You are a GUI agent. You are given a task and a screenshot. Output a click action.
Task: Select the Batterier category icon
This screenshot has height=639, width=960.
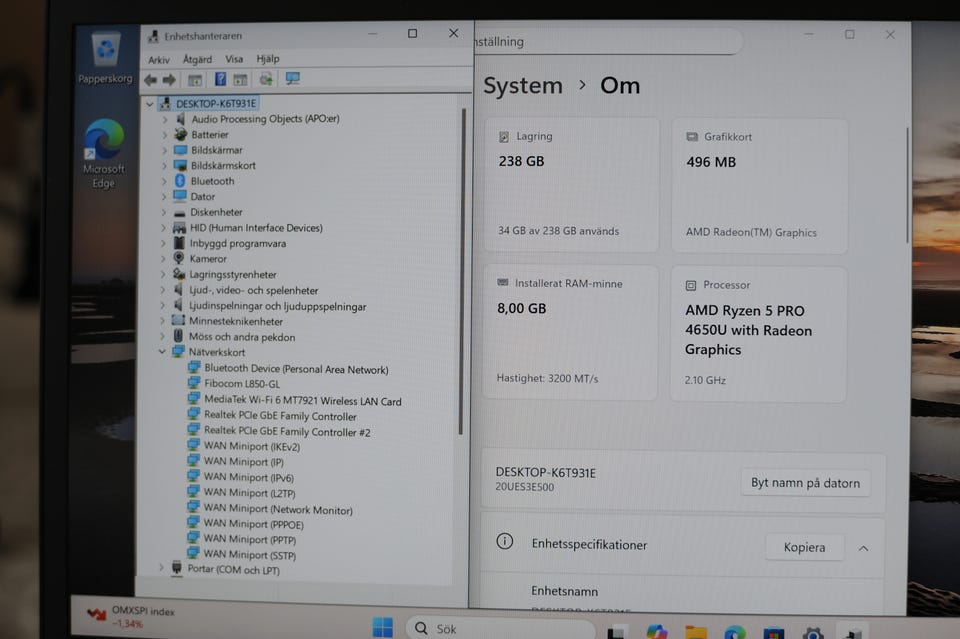coord(180,134)
